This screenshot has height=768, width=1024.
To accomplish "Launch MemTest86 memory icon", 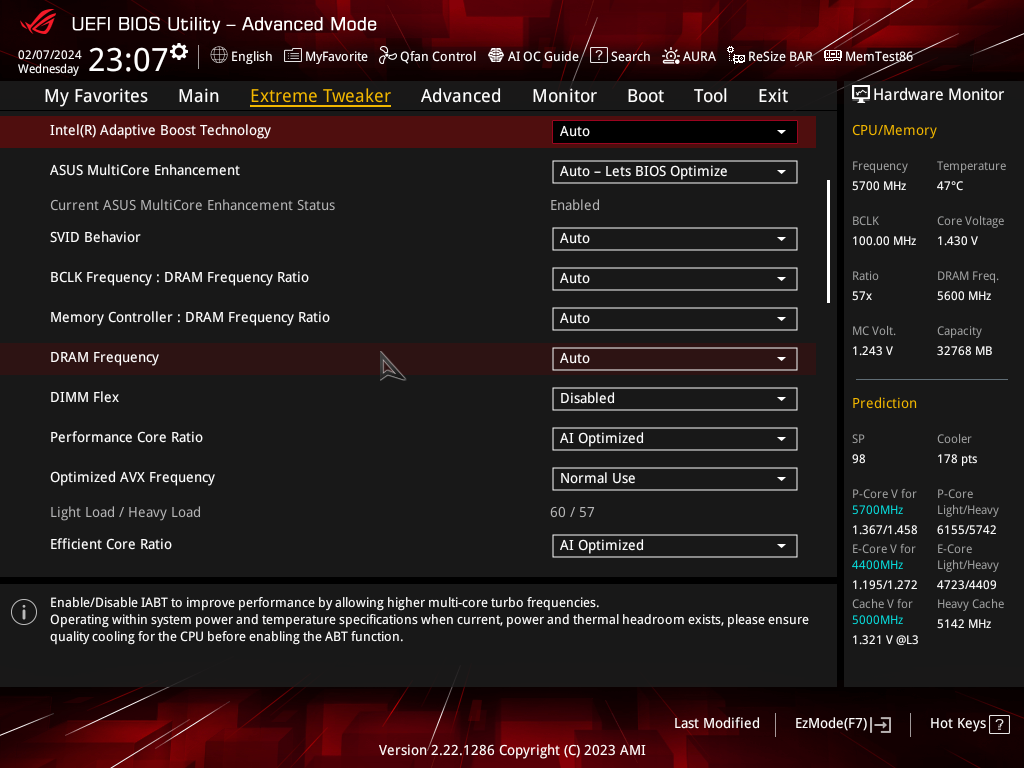I will coord(833,56).
